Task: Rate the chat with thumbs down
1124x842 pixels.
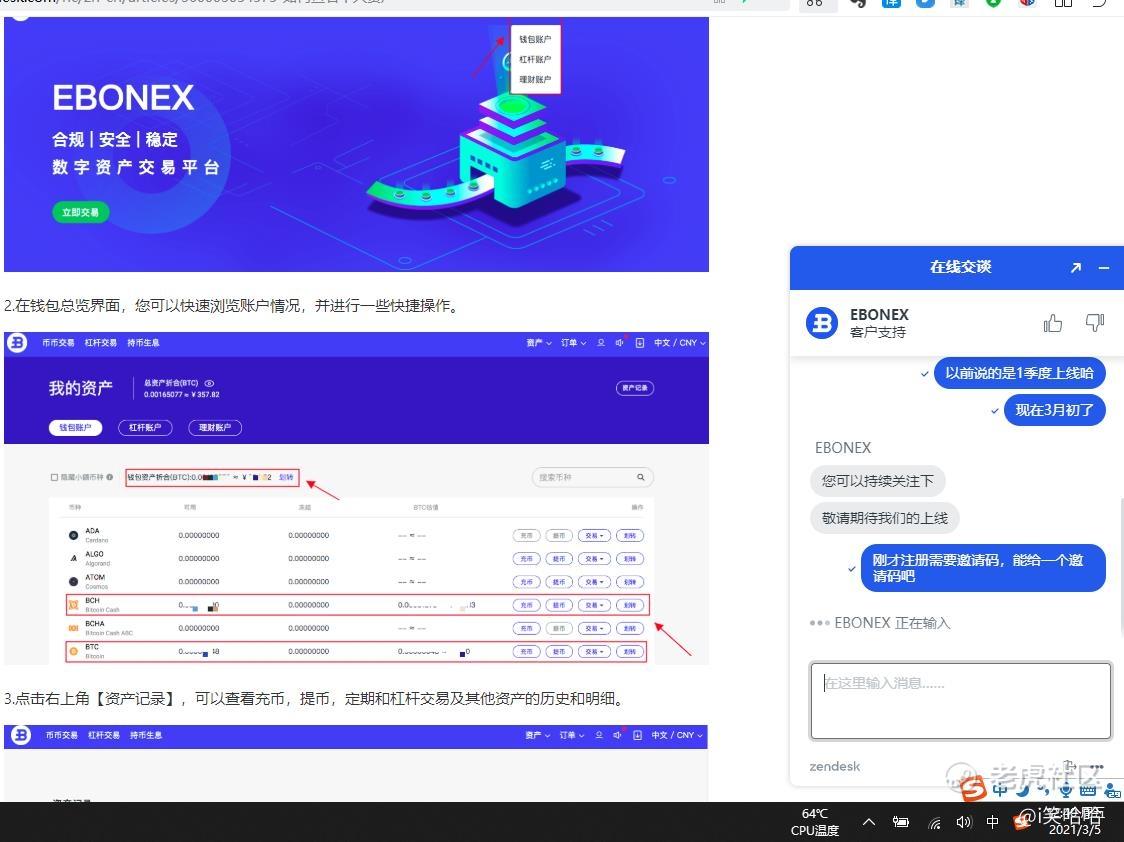Action: coord(1095,323)
